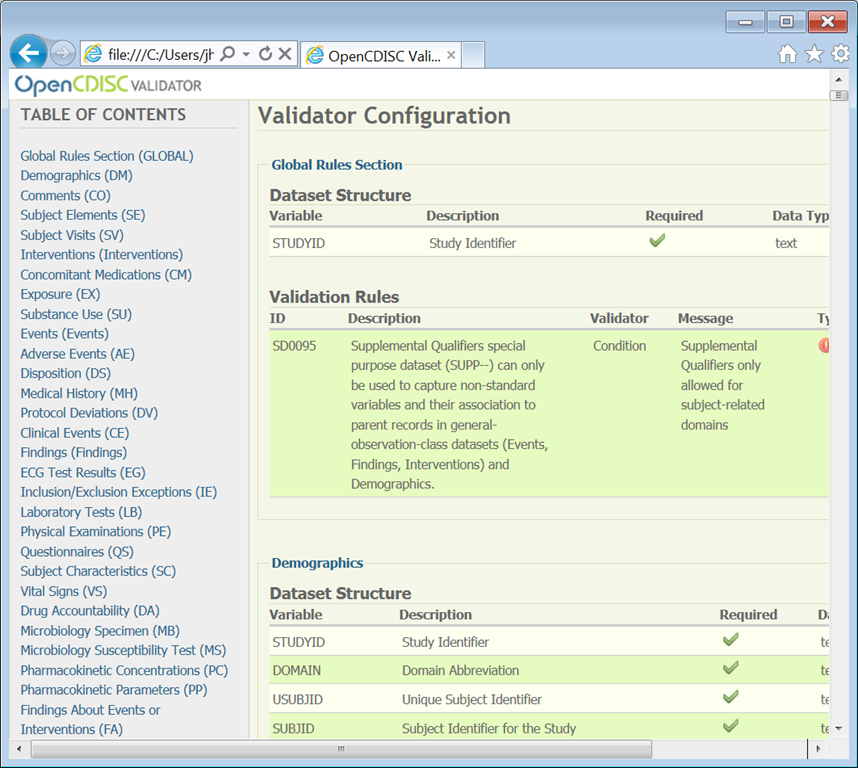Image resolution: width=858 pixels, height=768 pixels.
Task: Click the browser Back arrow button
Action: pos(28,53)
